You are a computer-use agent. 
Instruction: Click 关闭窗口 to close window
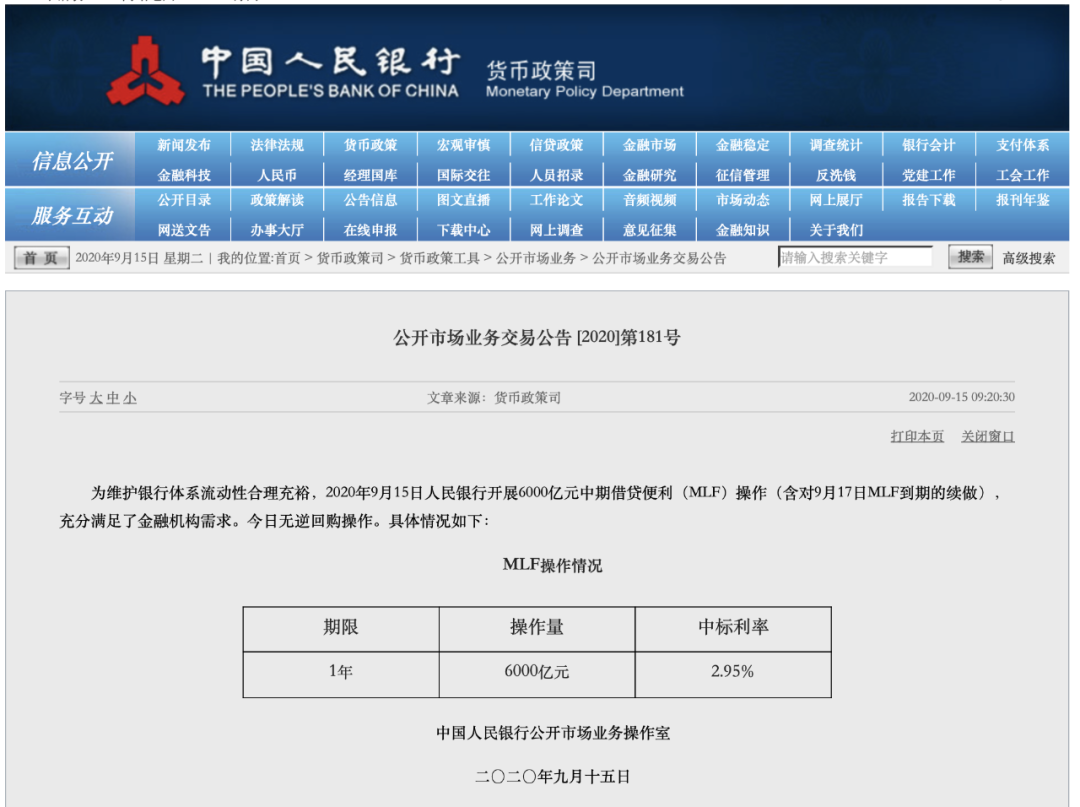pyautogui.click(x=987, y=436)
